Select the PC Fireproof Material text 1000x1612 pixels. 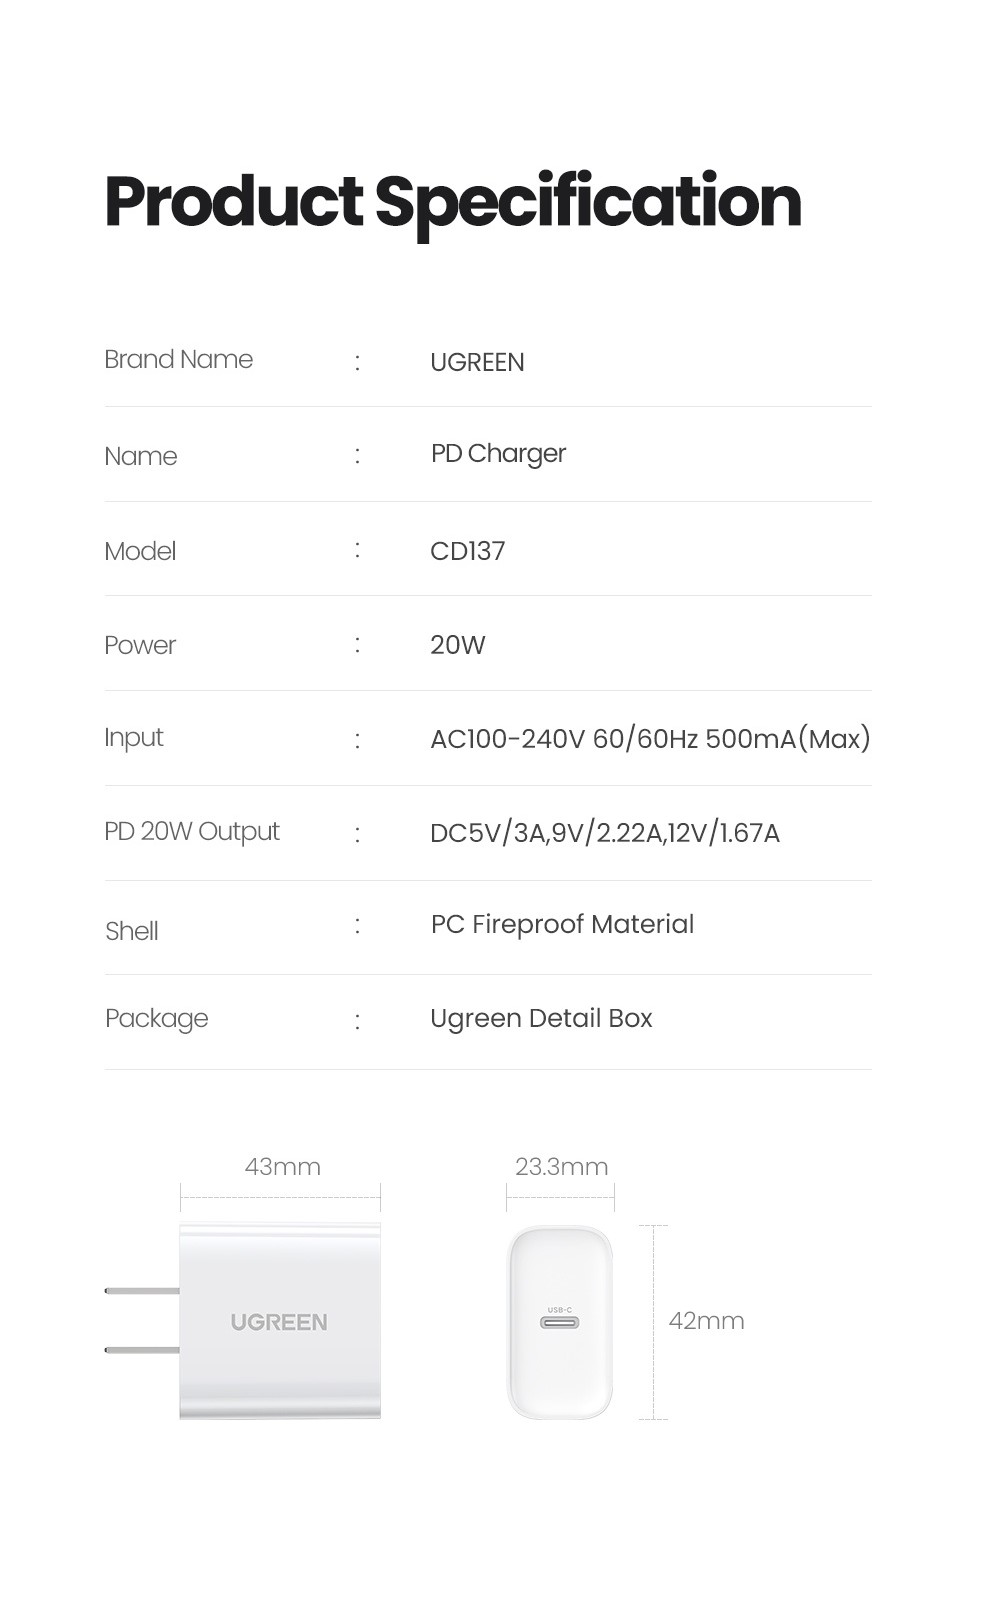click(x=562, y=924)
